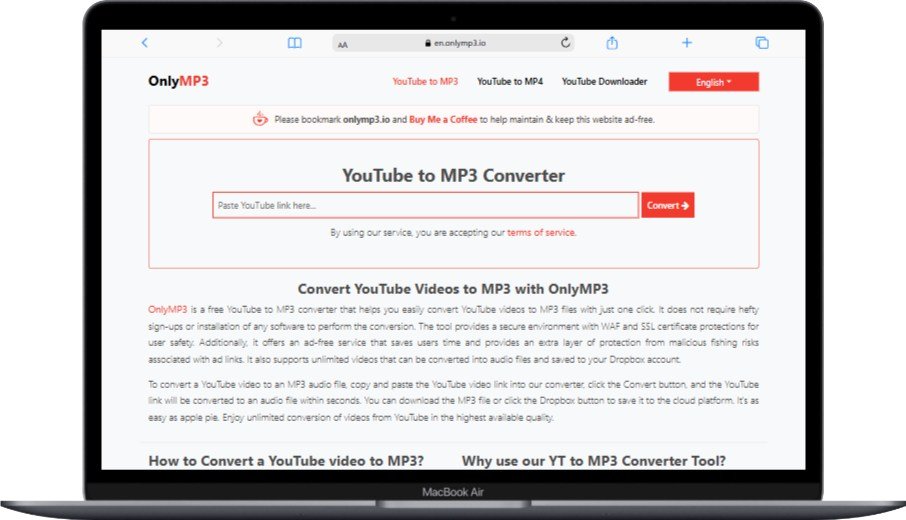
Task: Click the red OnlyMP3 link in paragraph
Action: pos(168,309)
